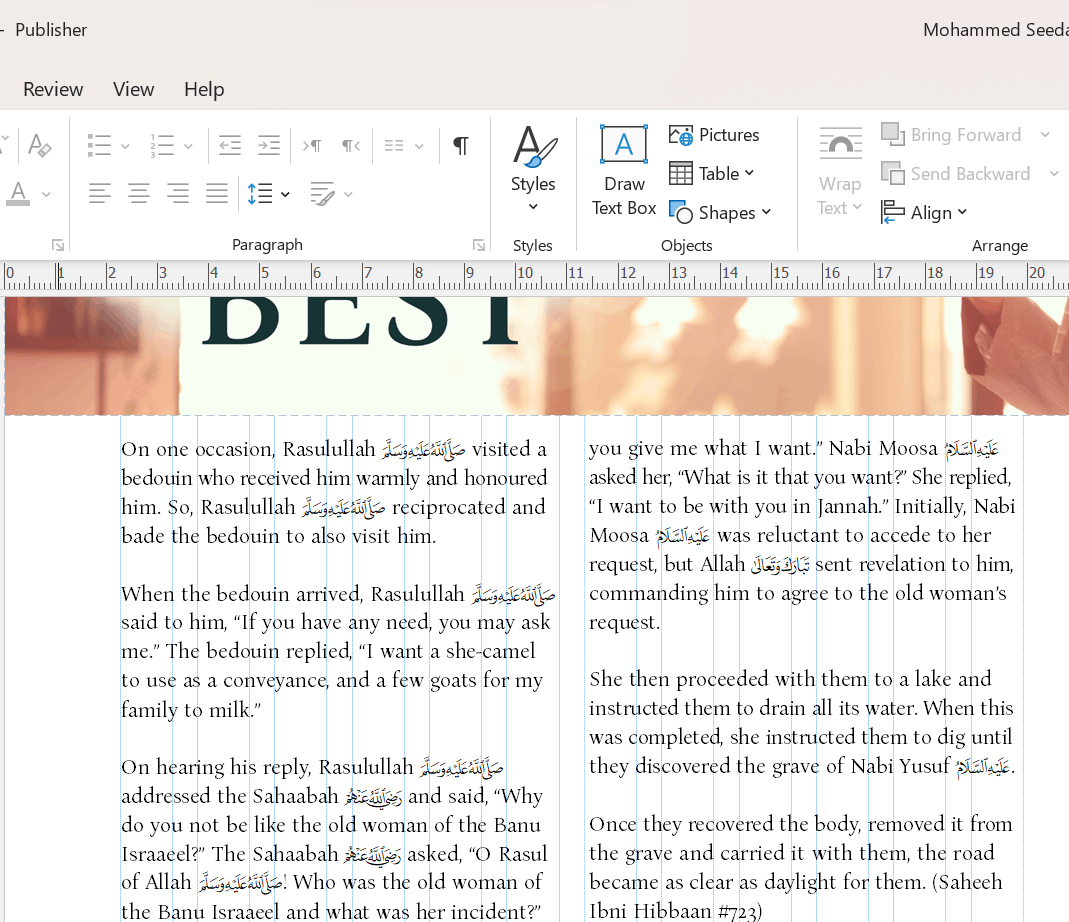Click the font color A icon
Viewport: 1069px width, 922px height.
(x=18, y=194)
